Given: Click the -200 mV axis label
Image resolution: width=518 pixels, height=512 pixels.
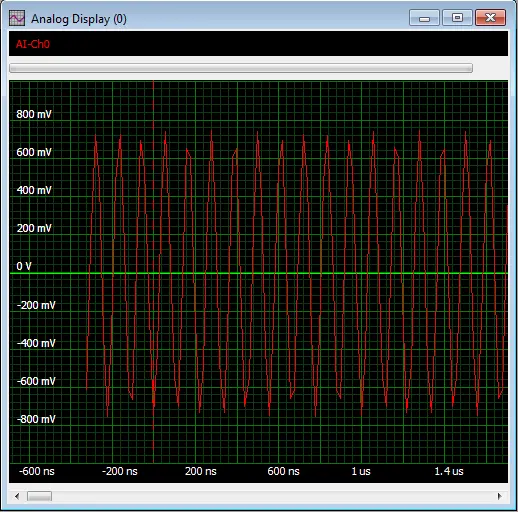Looking at the screenshot, I should pos(36,305).
